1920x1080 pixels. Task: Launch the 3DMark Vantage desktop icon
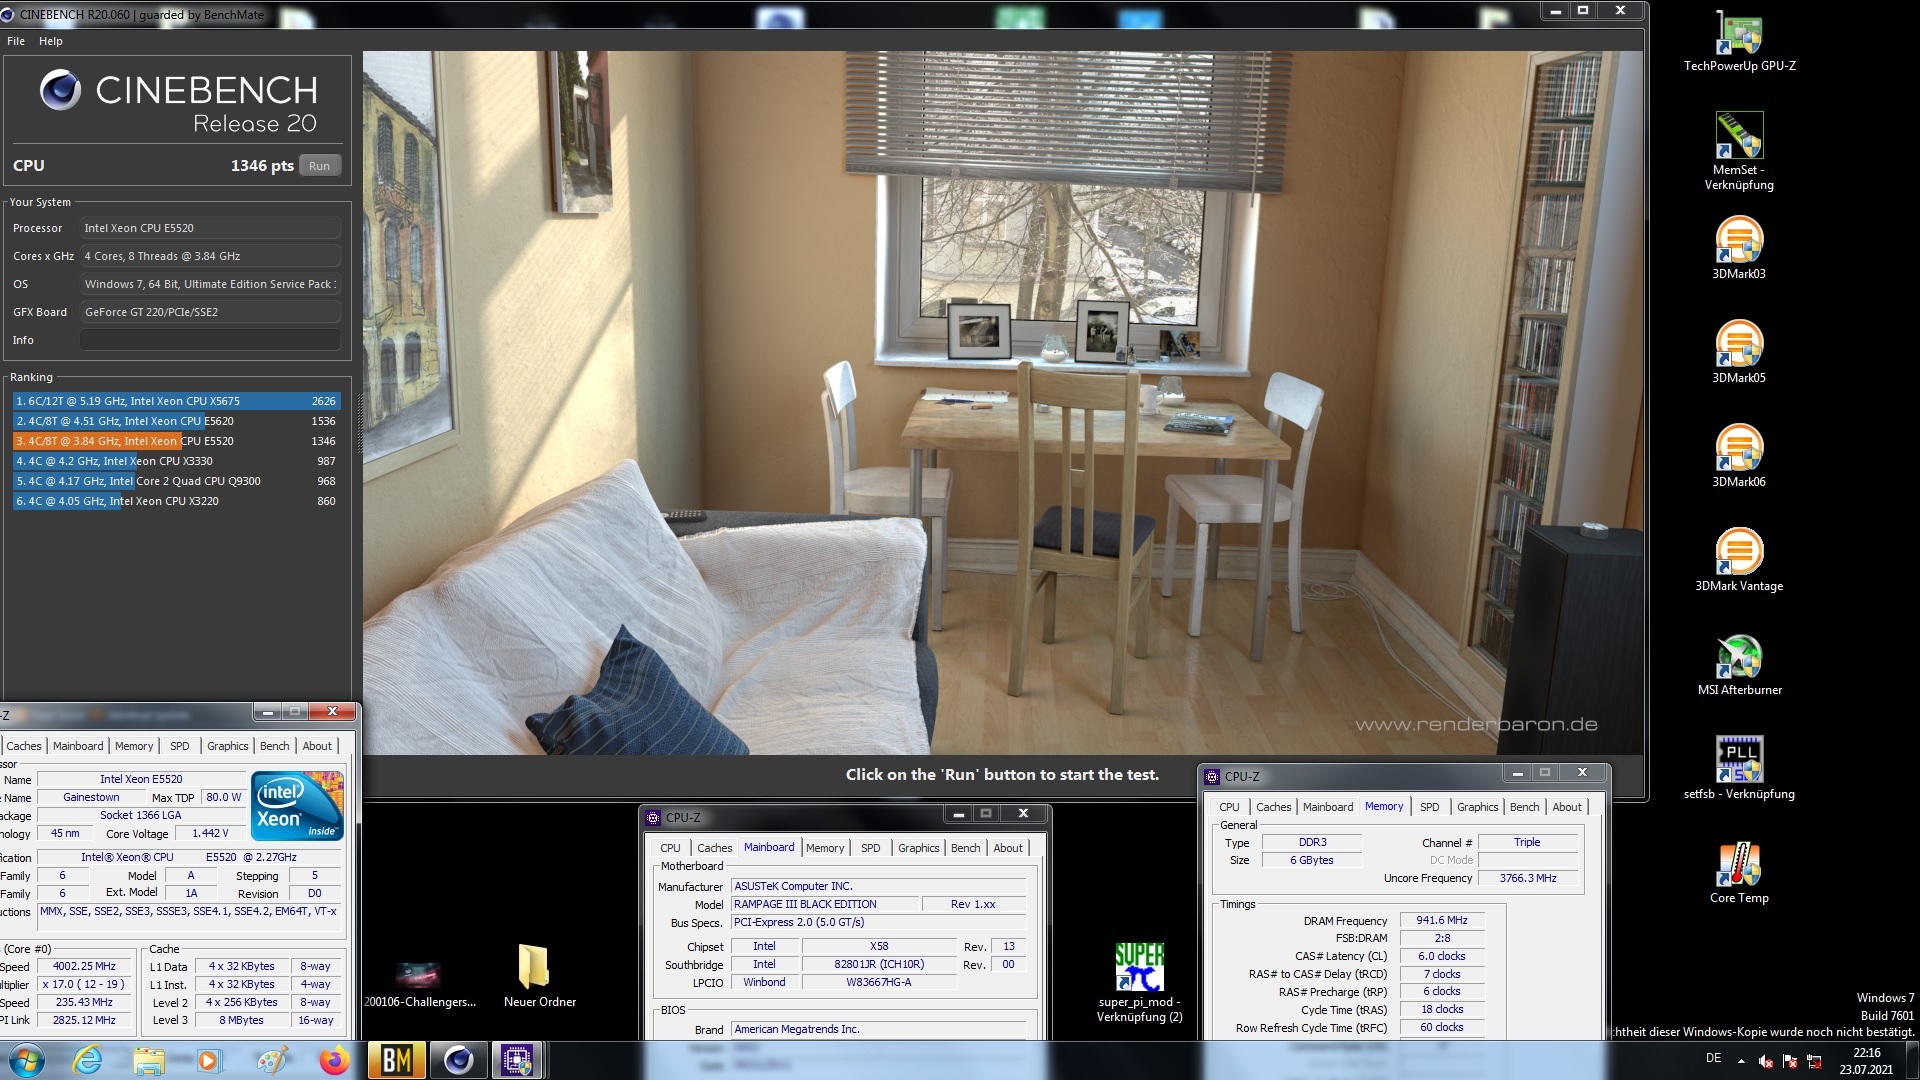[x=1739, y=560]
